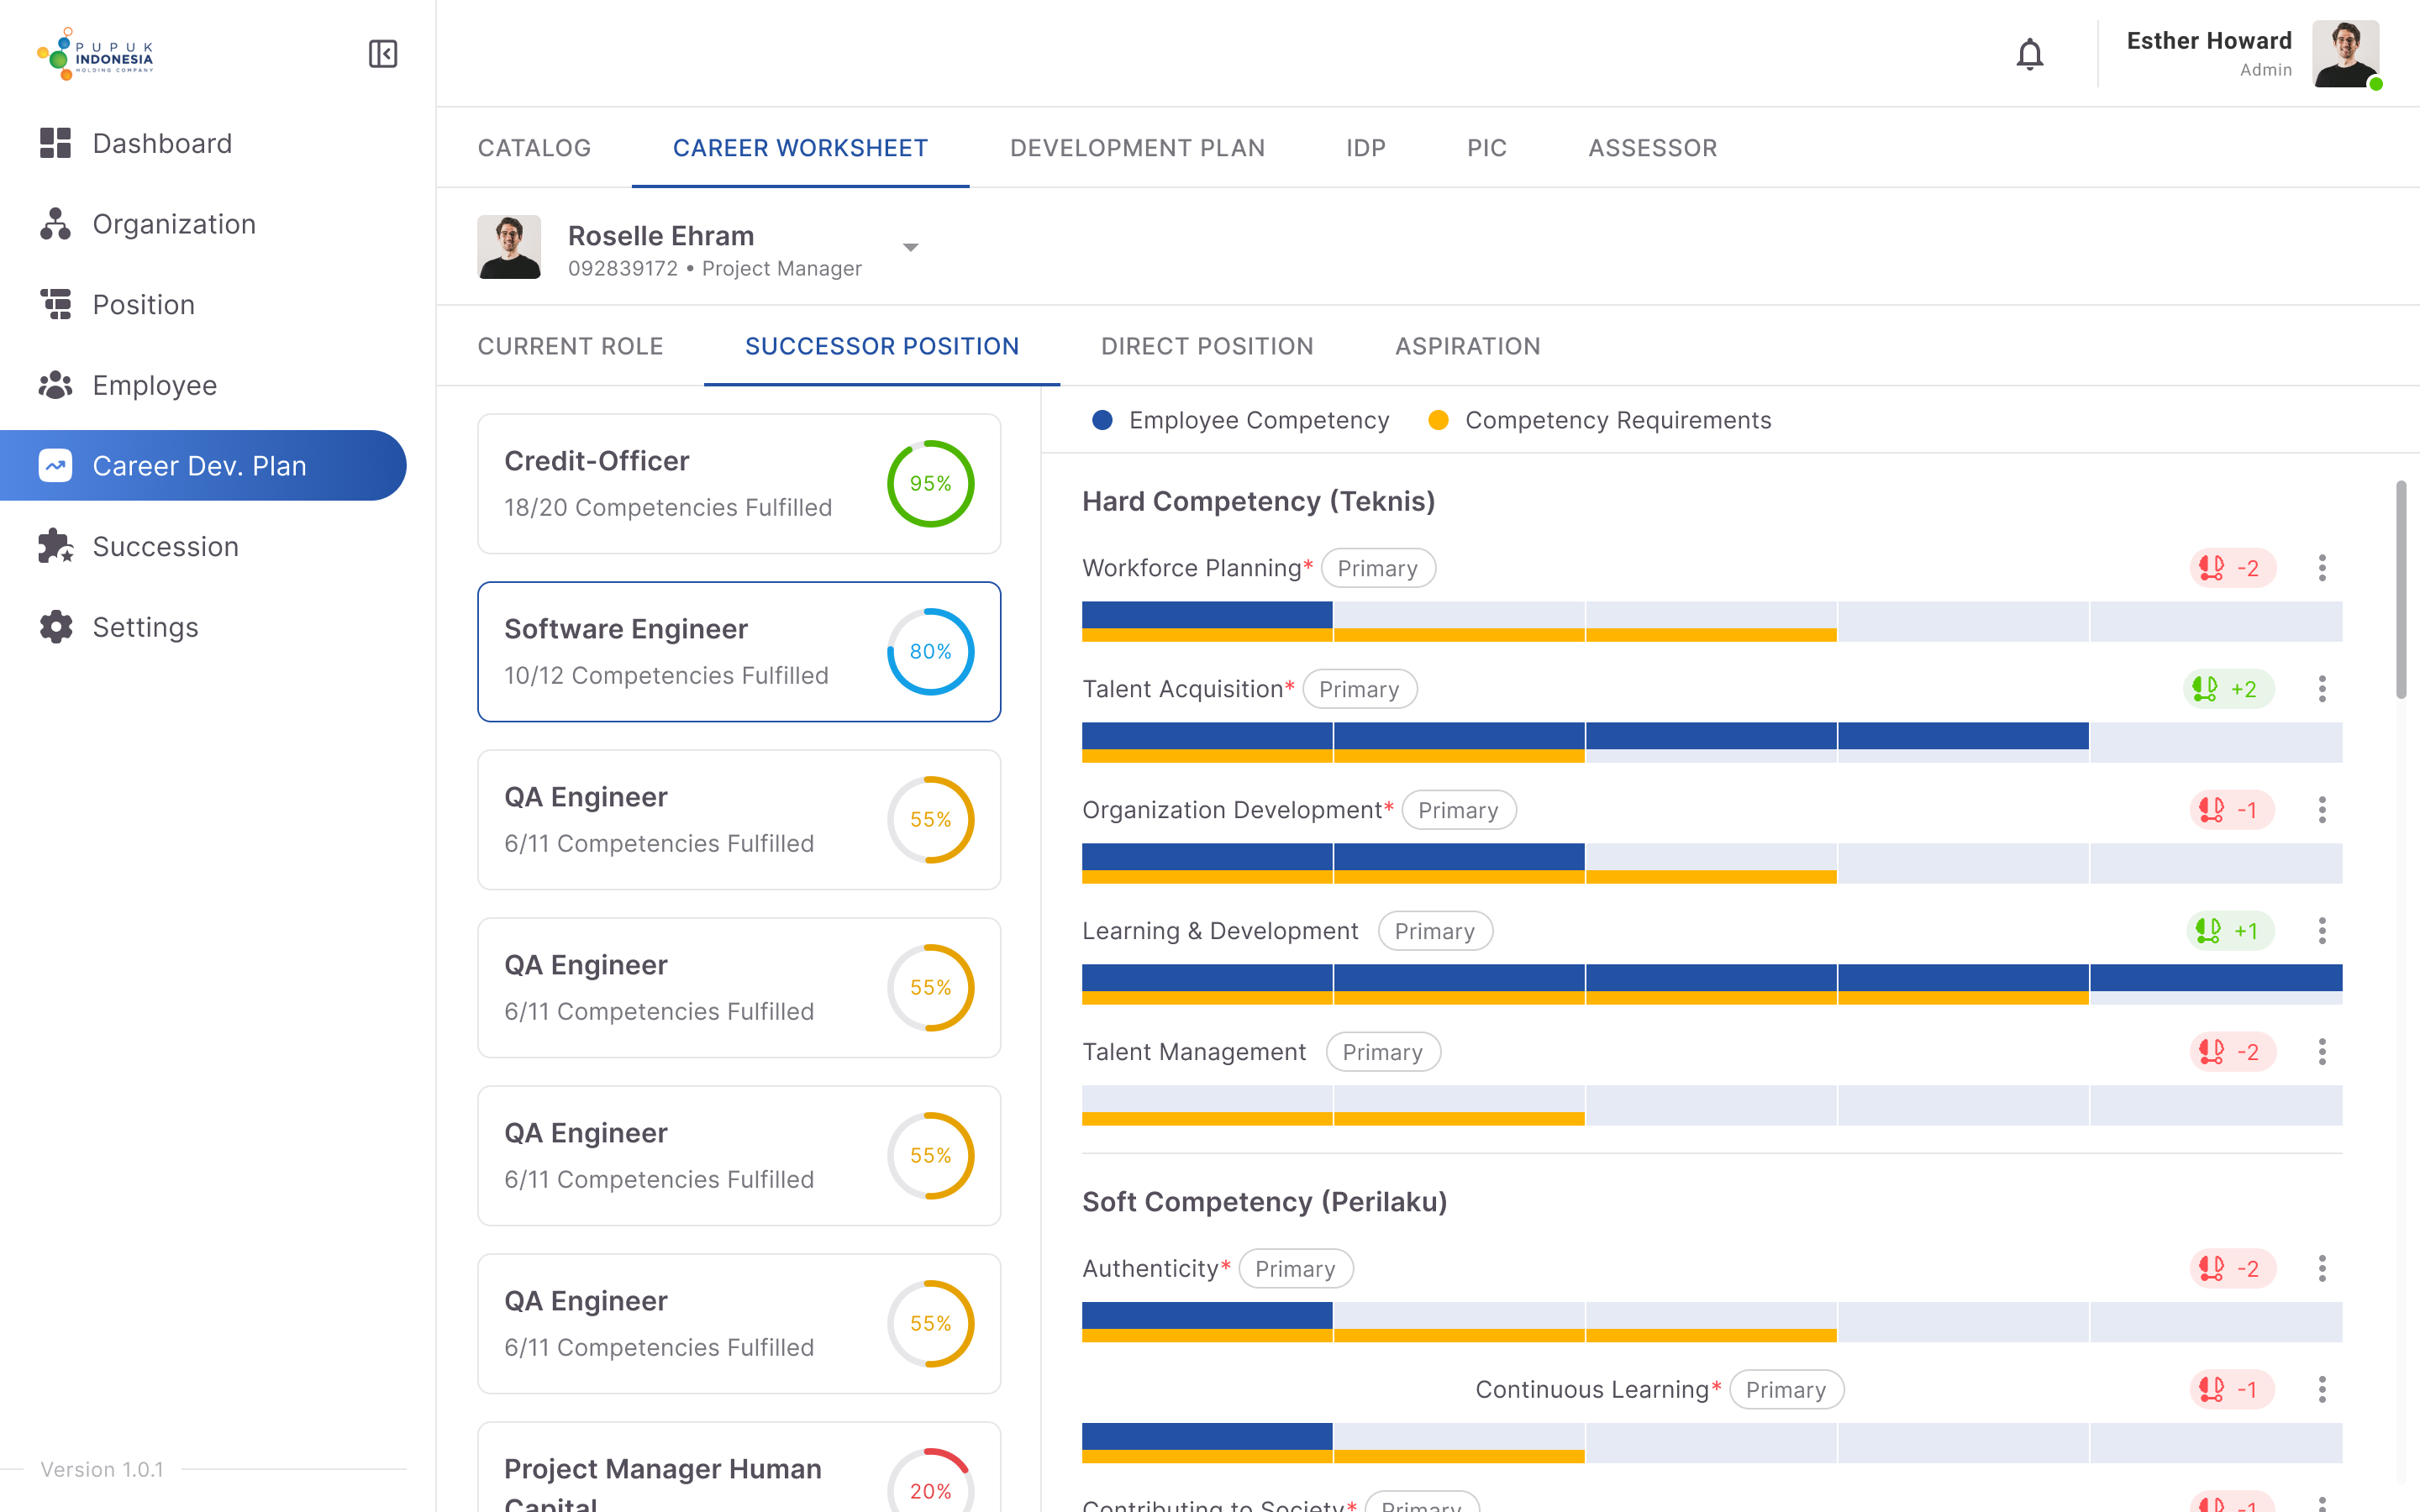Click the -1 gap badge for Organization Development
The image size is (2420, 1512).
click(2232, 810)
